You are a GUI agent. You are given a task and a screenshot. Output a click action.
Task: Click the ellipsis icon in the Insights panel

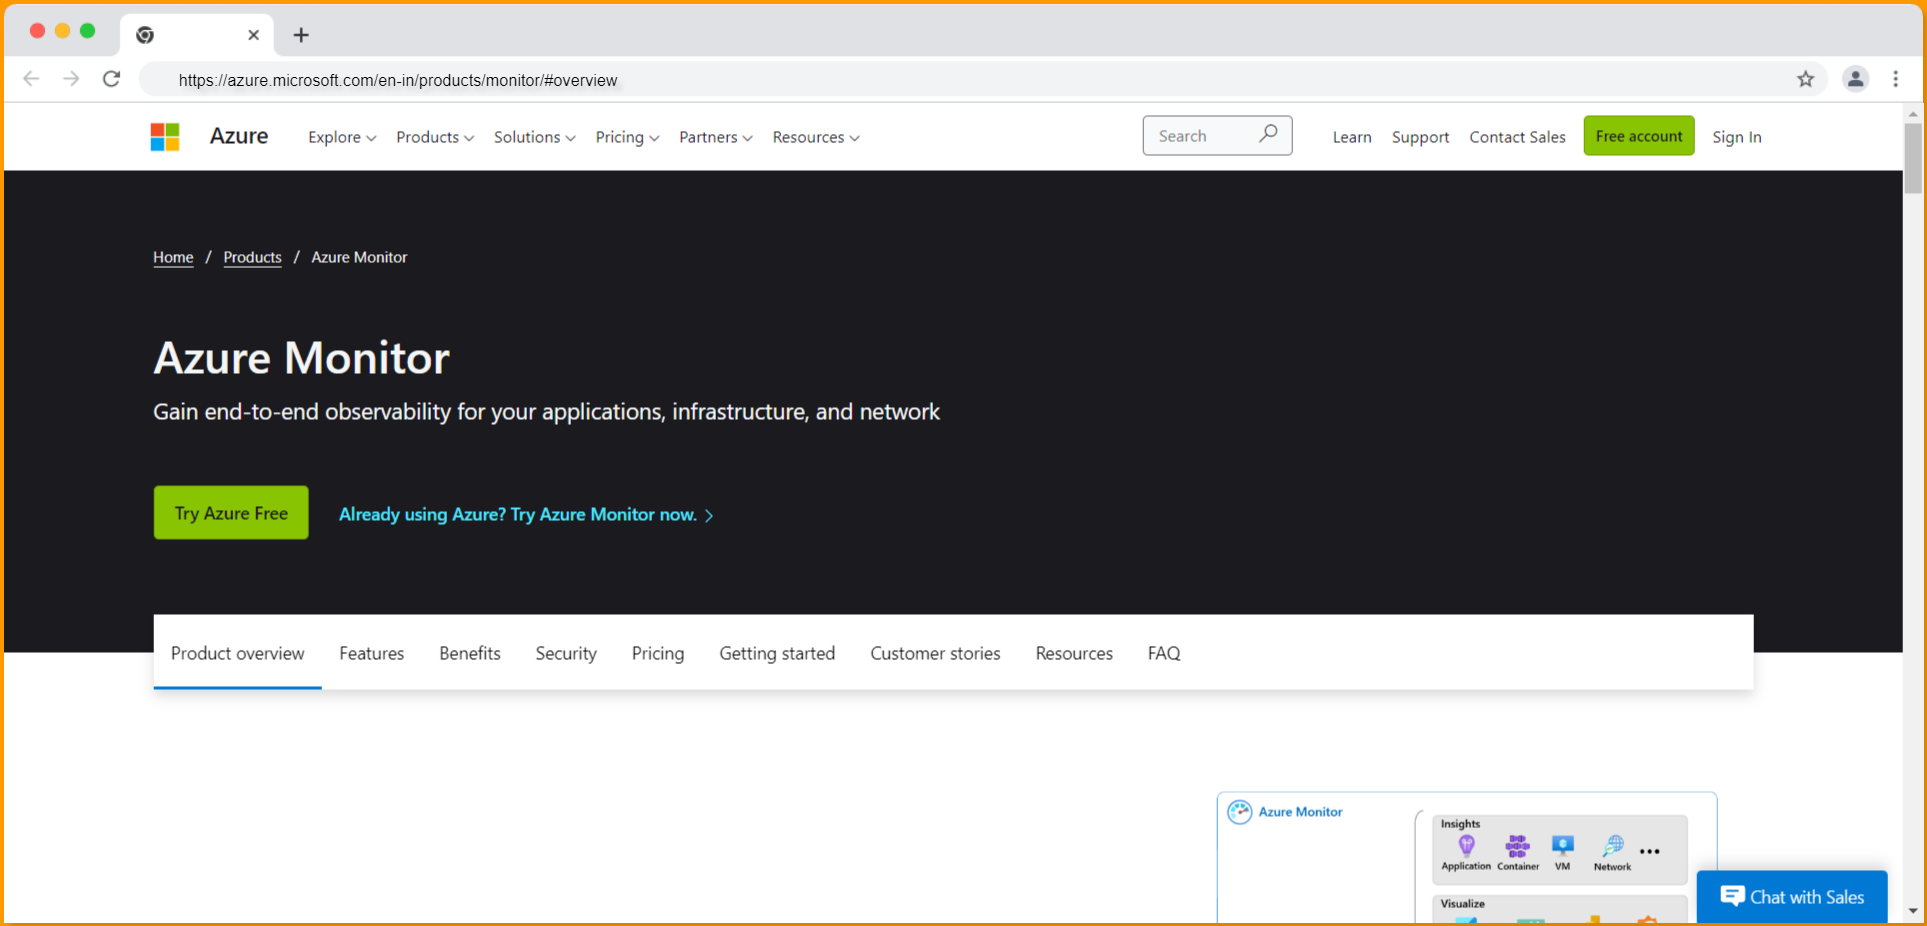[x=1650, y=850]
